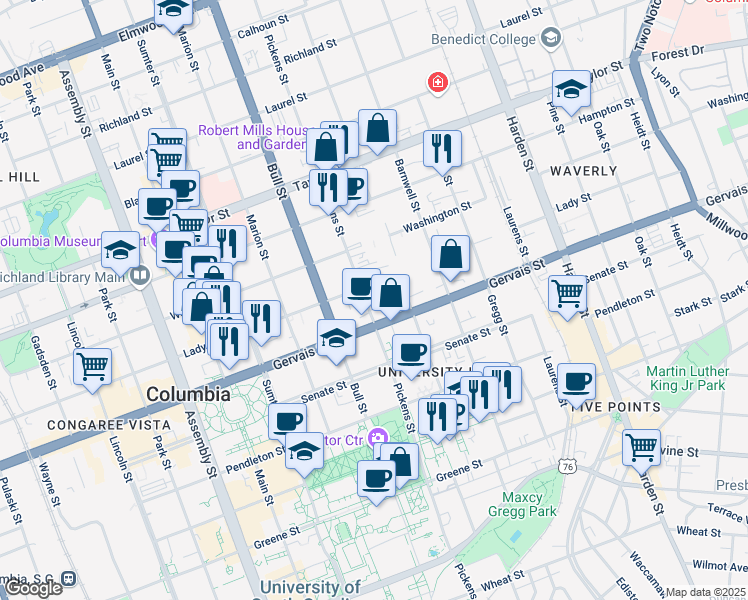Click the shopping bag marker below Washington St label

(x=450, y=257)
